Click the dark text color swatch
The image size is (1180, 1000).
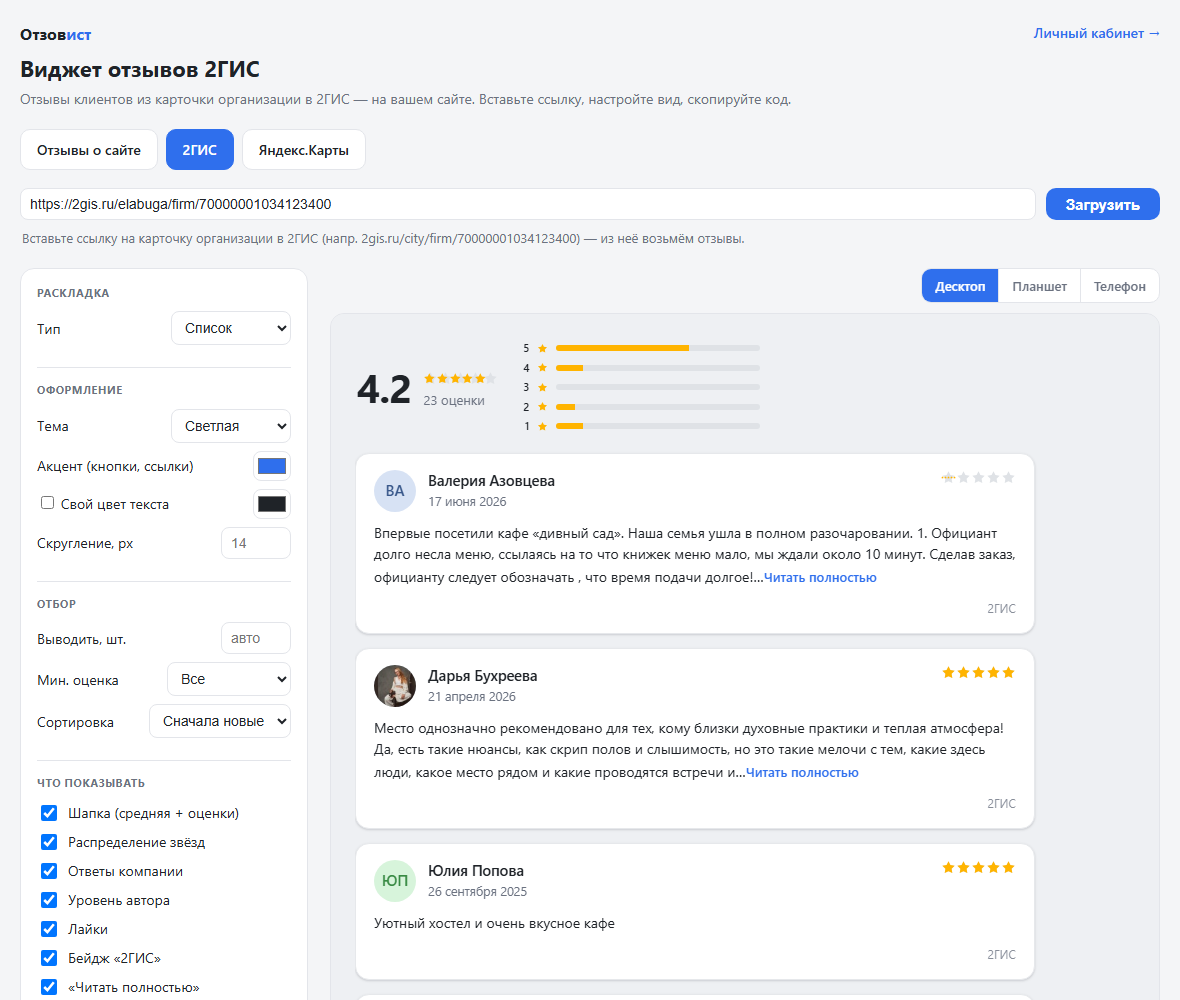(272, 504)
